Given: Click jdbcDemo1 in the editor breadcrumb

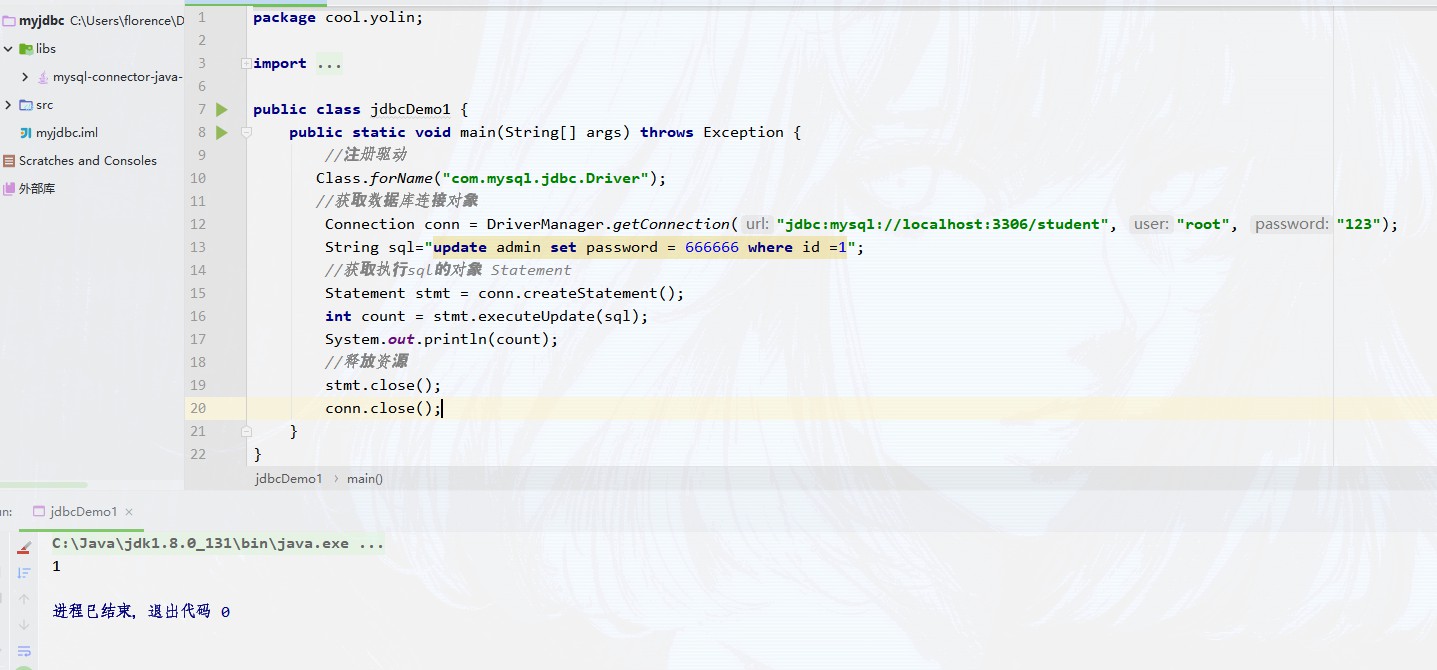Looking at the screenshot, I should 288,478.
